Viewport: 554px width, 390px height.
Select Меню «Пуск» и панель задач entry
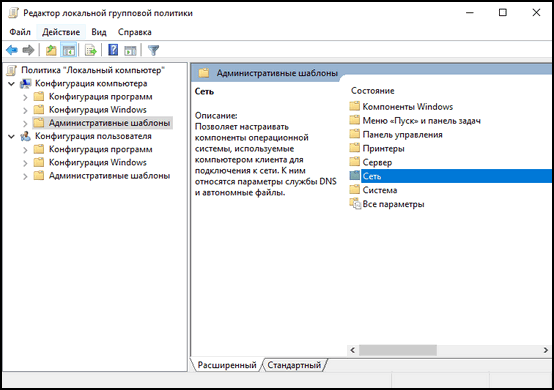[x=422, y=120]
